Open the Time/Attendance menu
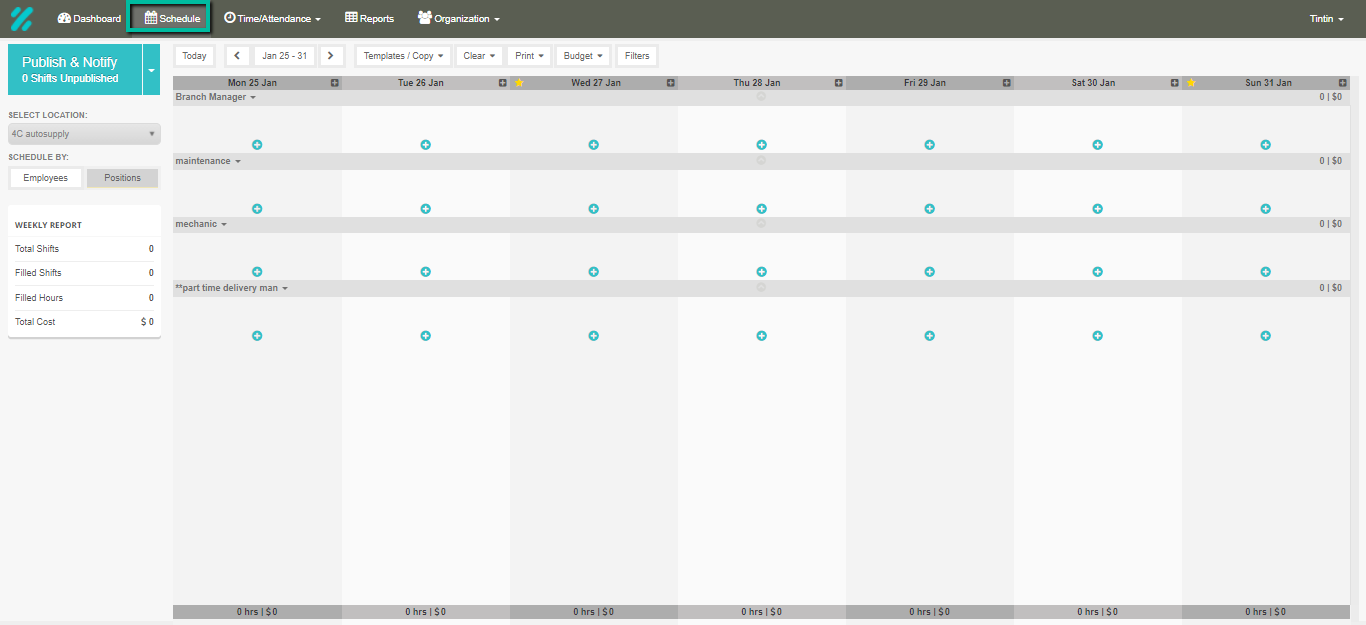The image size is (1366, 625). tap(272, 19)
